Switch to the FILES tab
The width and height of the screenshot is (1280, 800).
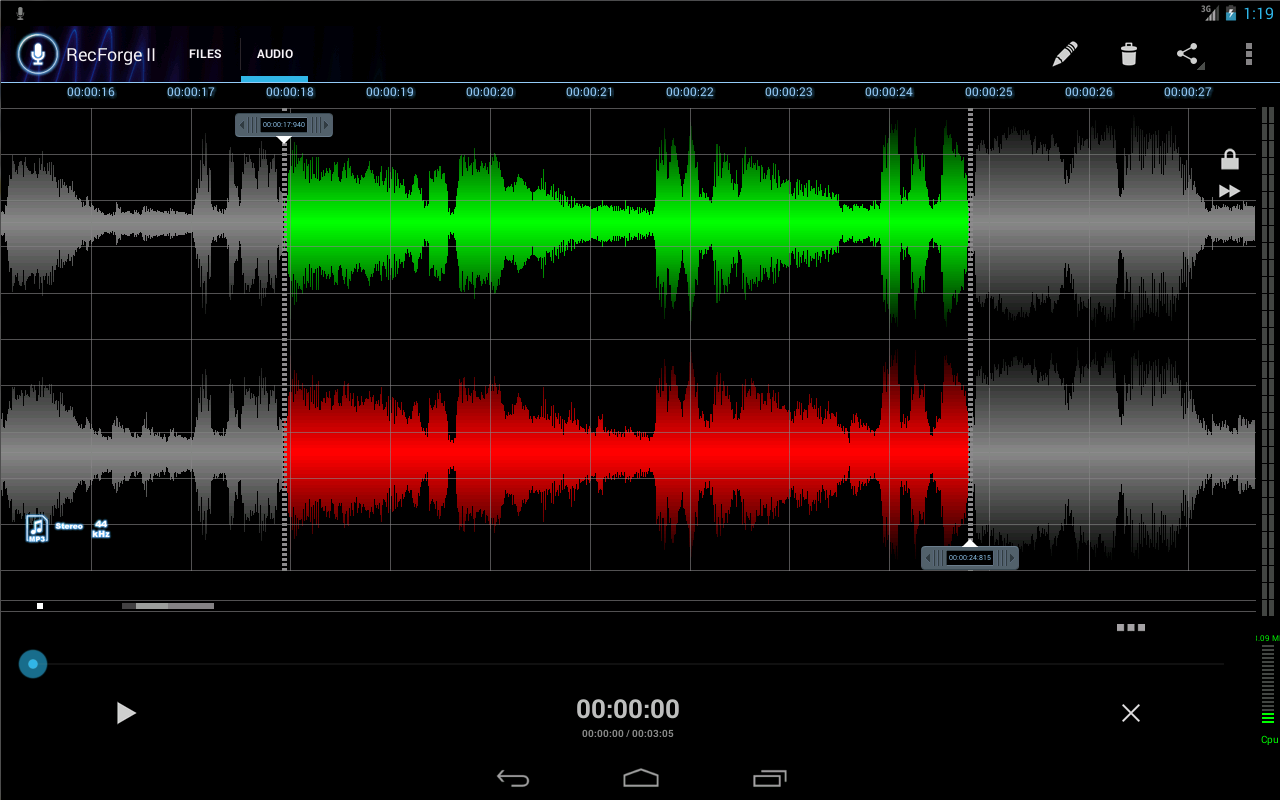pyautogui.click(x=205, y=54)
